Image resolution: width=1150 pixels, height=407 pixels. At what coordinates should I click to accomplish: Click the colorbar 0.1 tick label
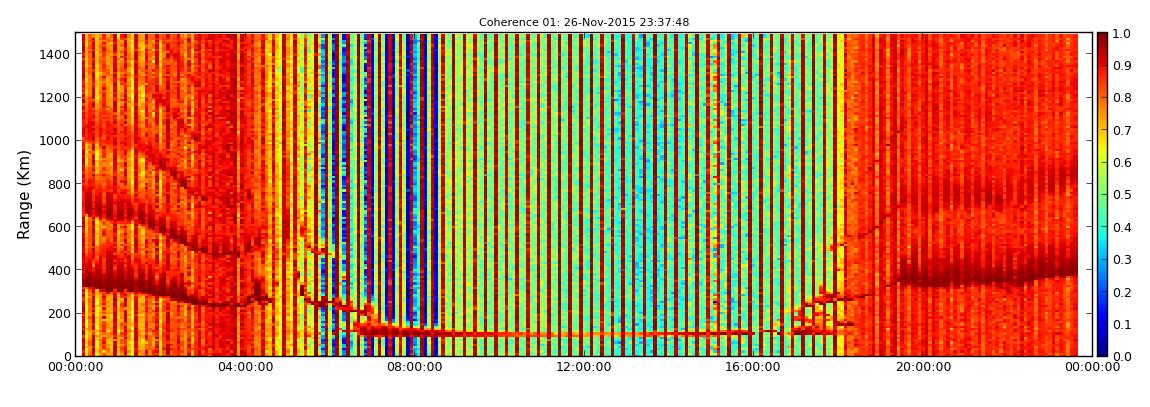click(x=1121, y=324)
